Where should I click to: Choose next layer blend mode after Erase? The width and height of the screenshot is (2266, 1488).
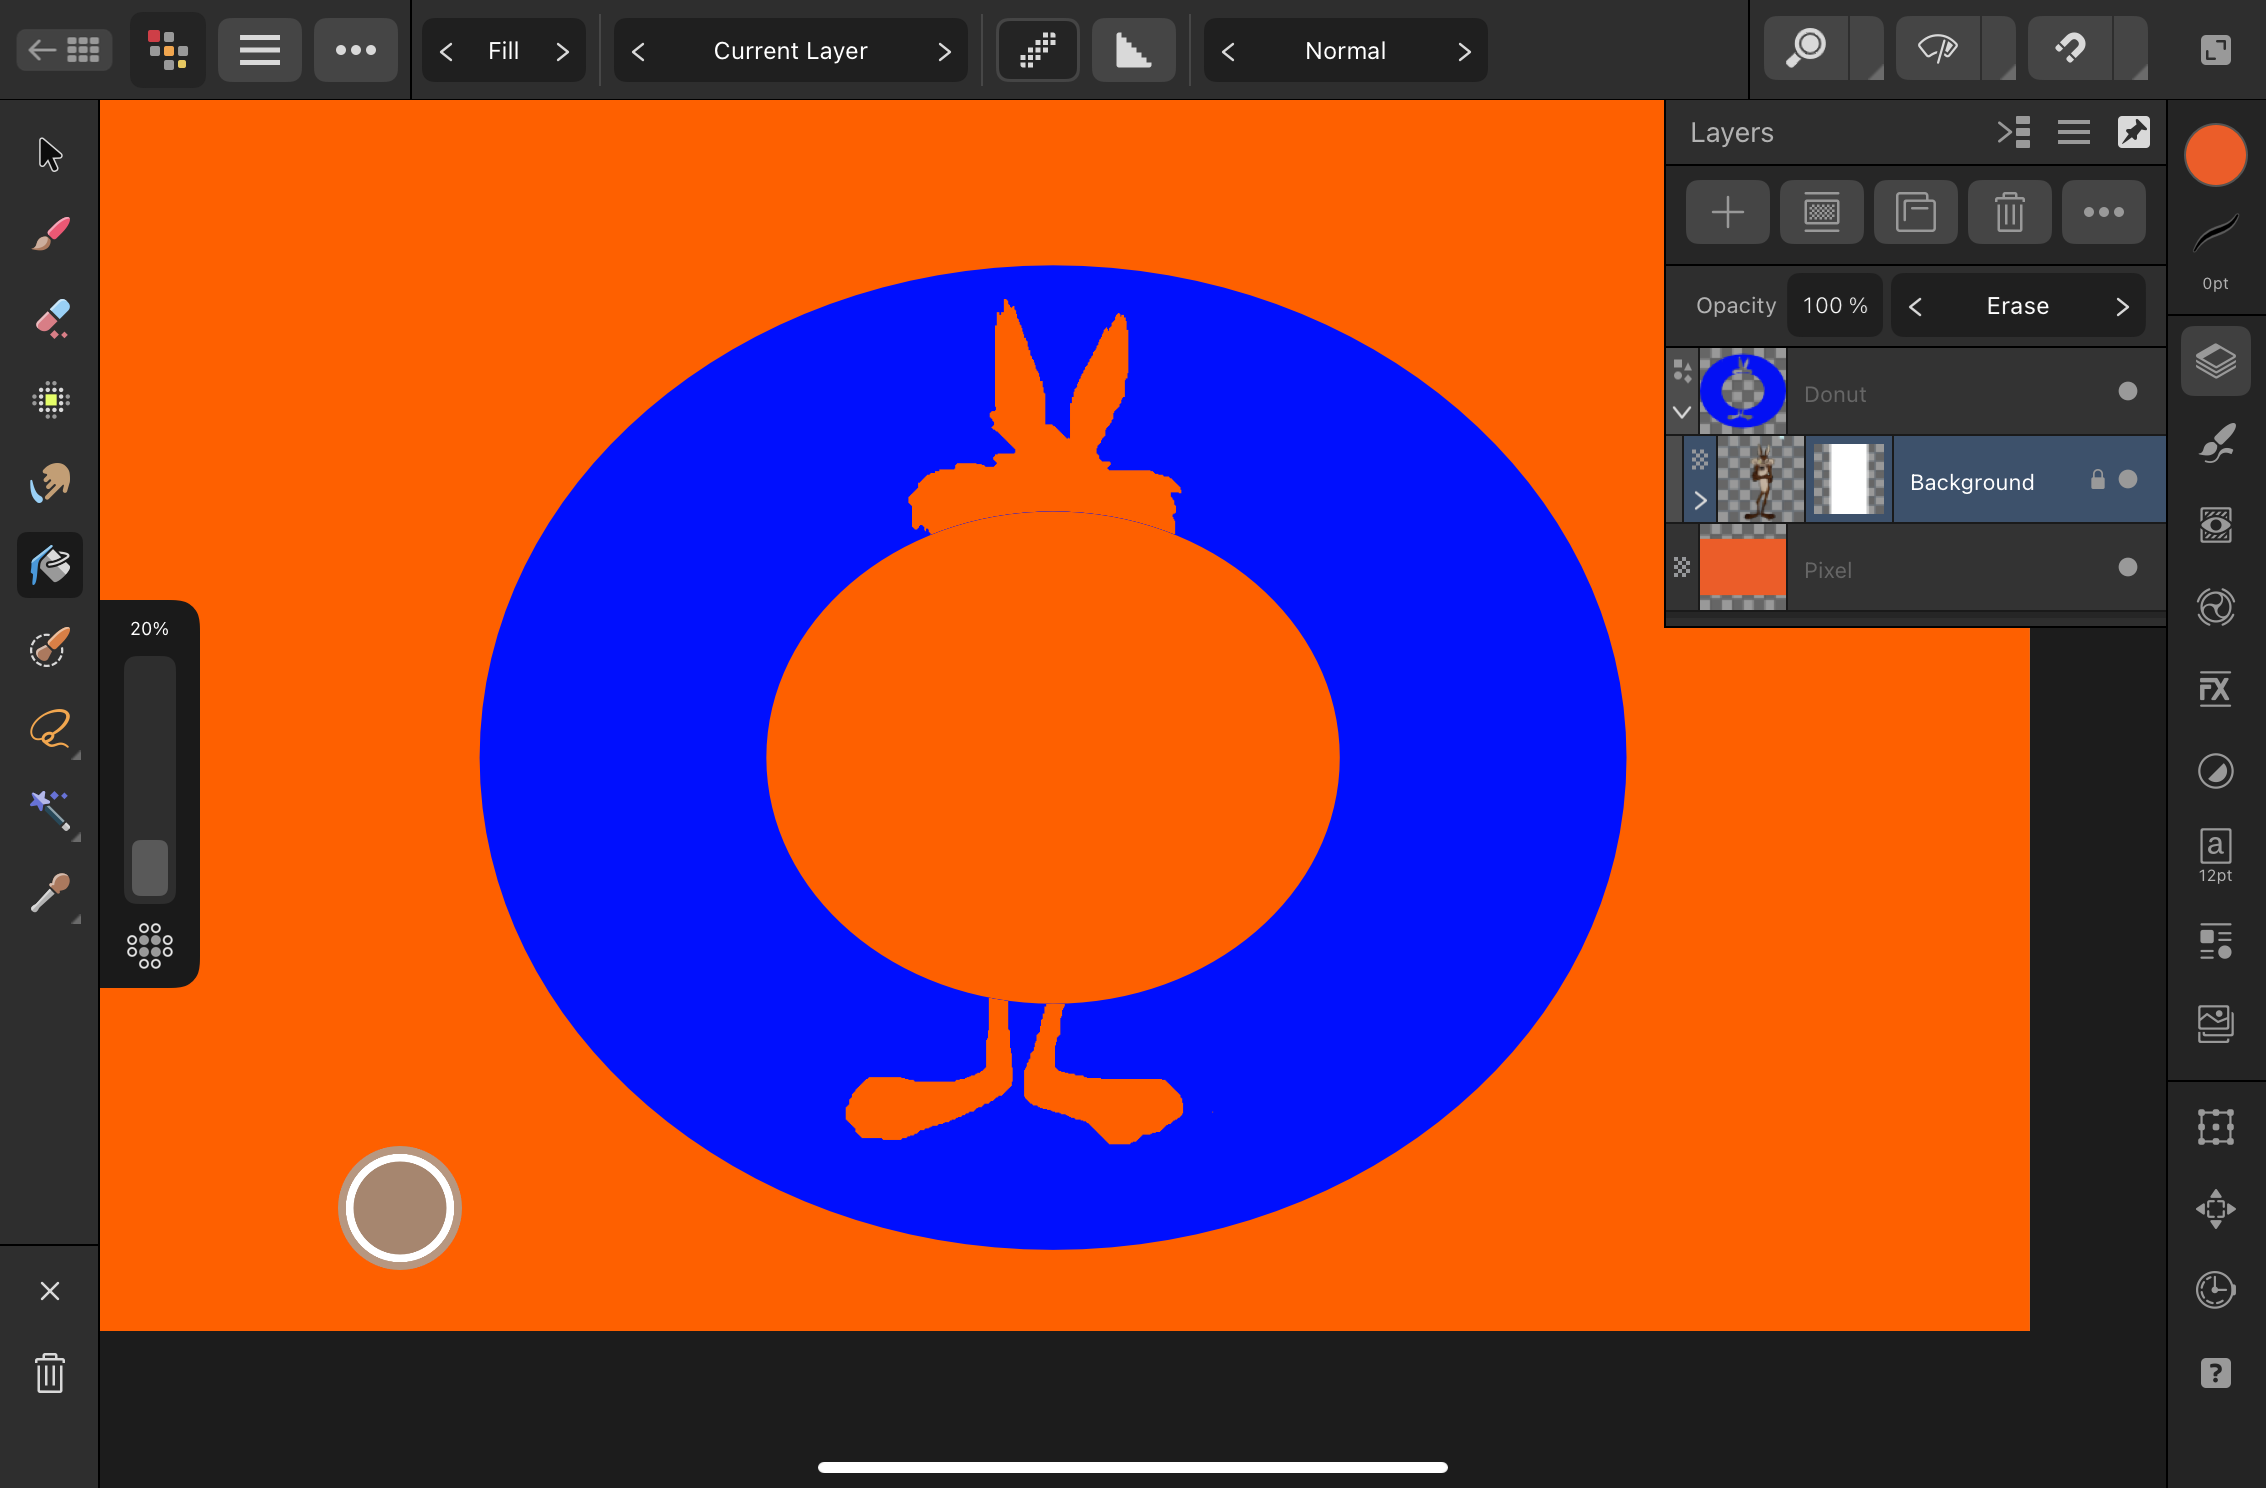pyautogui.click(x=2122, y=307)
